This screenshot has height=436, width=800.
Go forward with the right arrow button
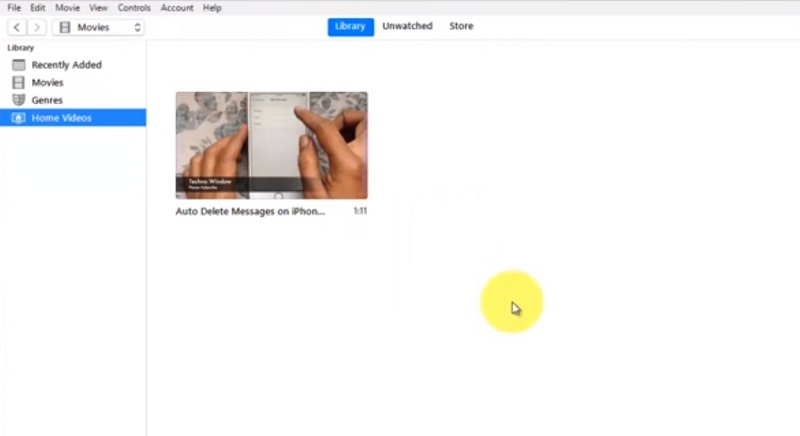click(37, 28)
